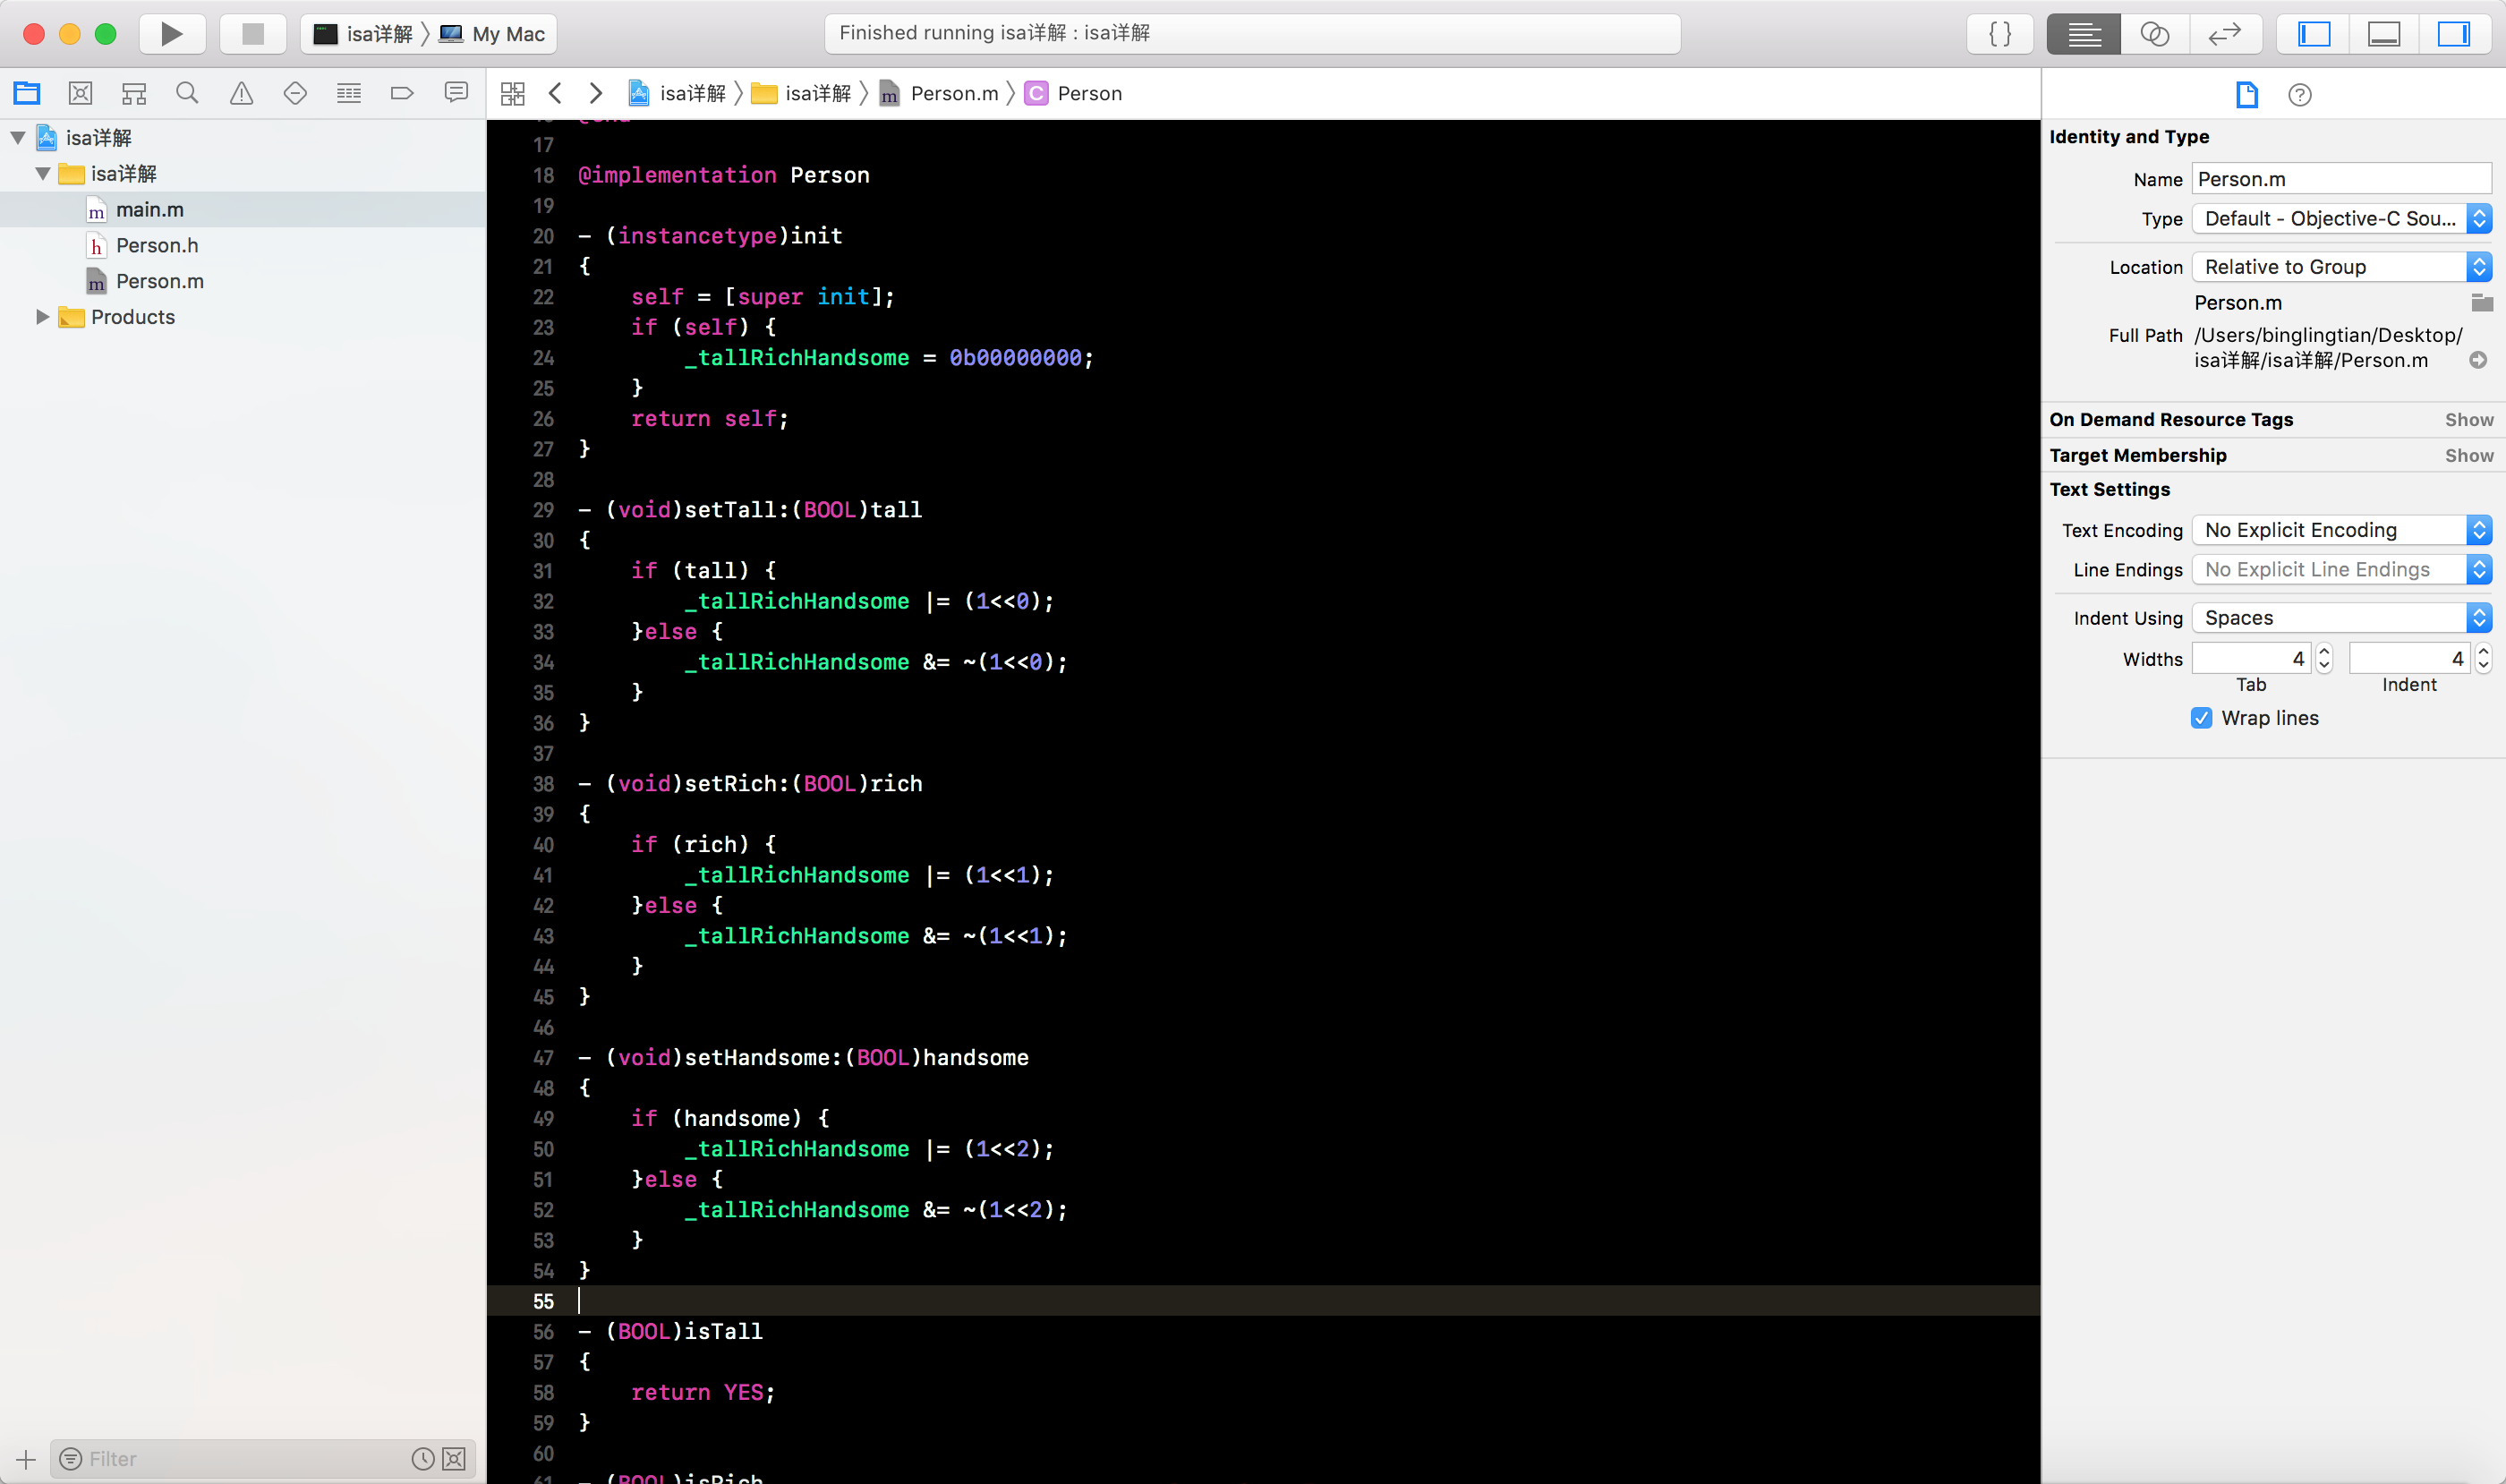The width and height of the screenshot is (2506, 1484).
Task: Open the Location dropdown Relative to Group
Action: coord(2341,267)
